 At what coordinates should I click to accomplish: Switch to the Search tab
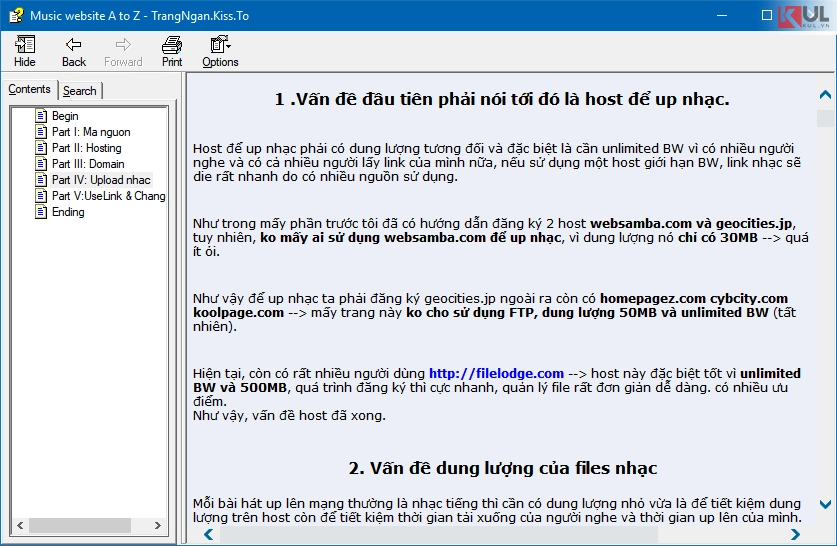coord(80,91)
